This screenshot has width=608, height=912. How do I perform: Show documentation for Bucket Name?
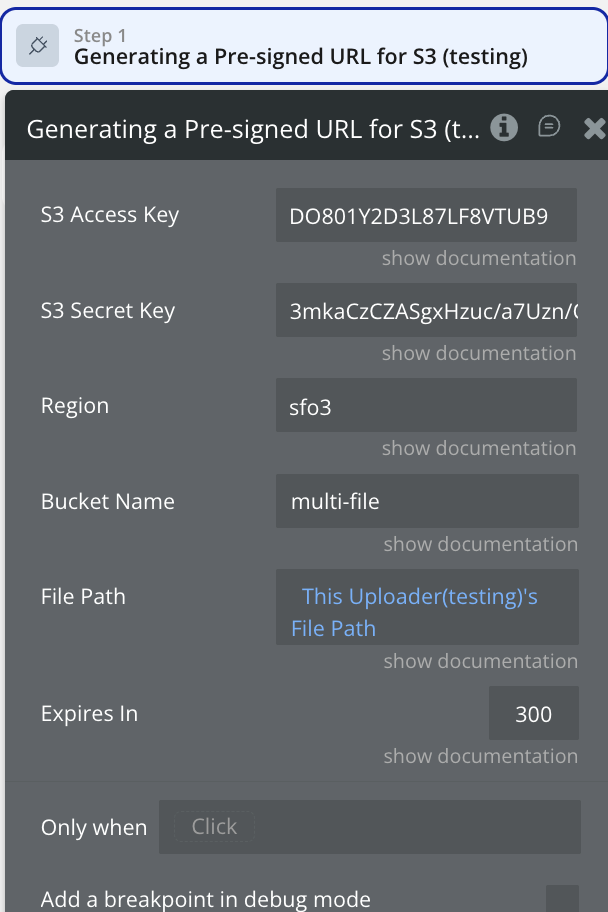tap(480, 544)
